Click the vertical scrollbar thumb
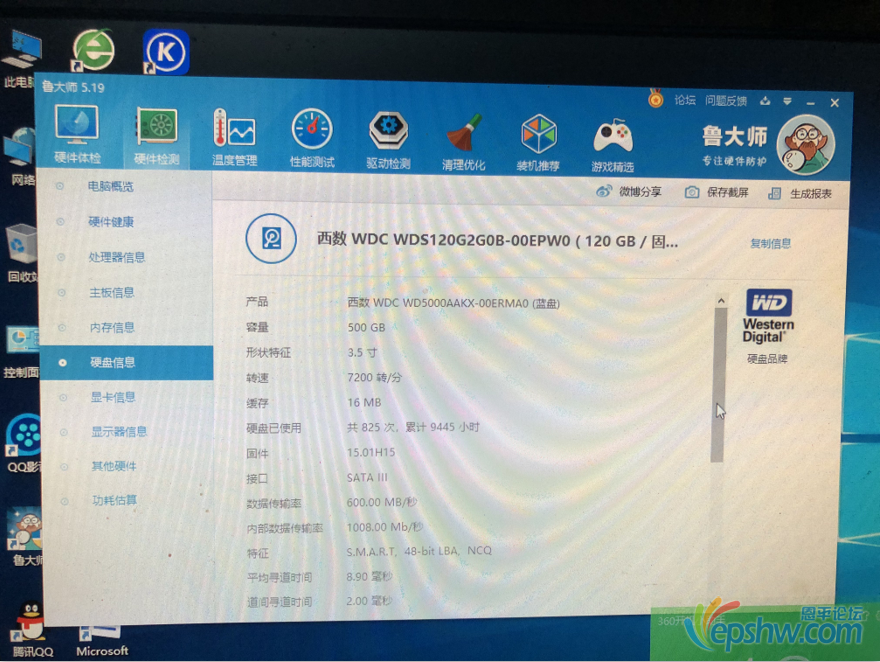Image resolution: width=880 pixels, height=662 pixels. point(718,384)
